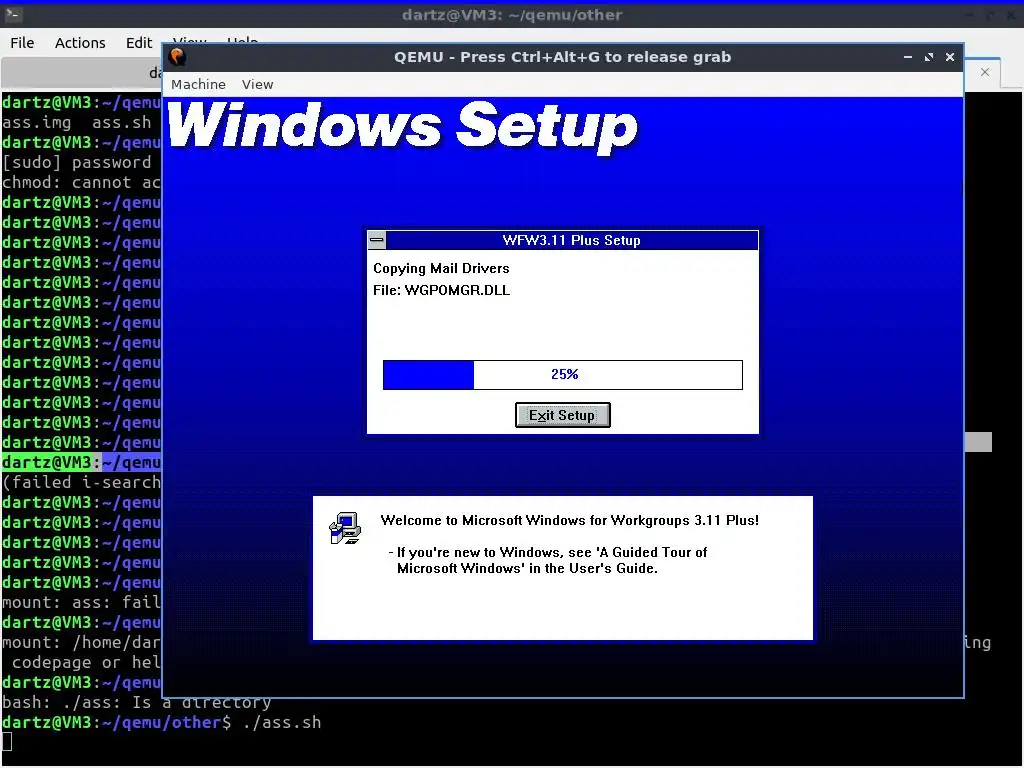
Task: Click the Welcome to Microsoft Windows for Workgroups text
Action: point(569,520)
